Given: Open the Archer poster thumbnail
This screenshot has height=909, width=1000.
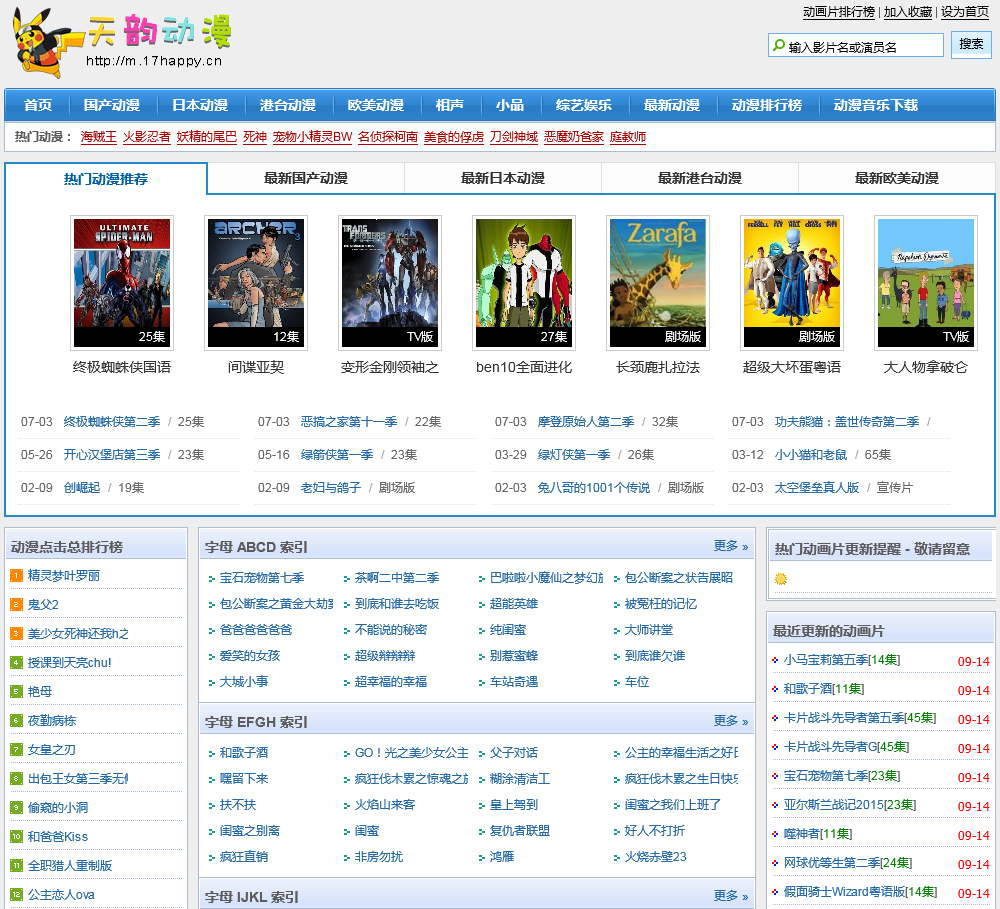Looking at the screenshot, I should click(x=256, y=283).
